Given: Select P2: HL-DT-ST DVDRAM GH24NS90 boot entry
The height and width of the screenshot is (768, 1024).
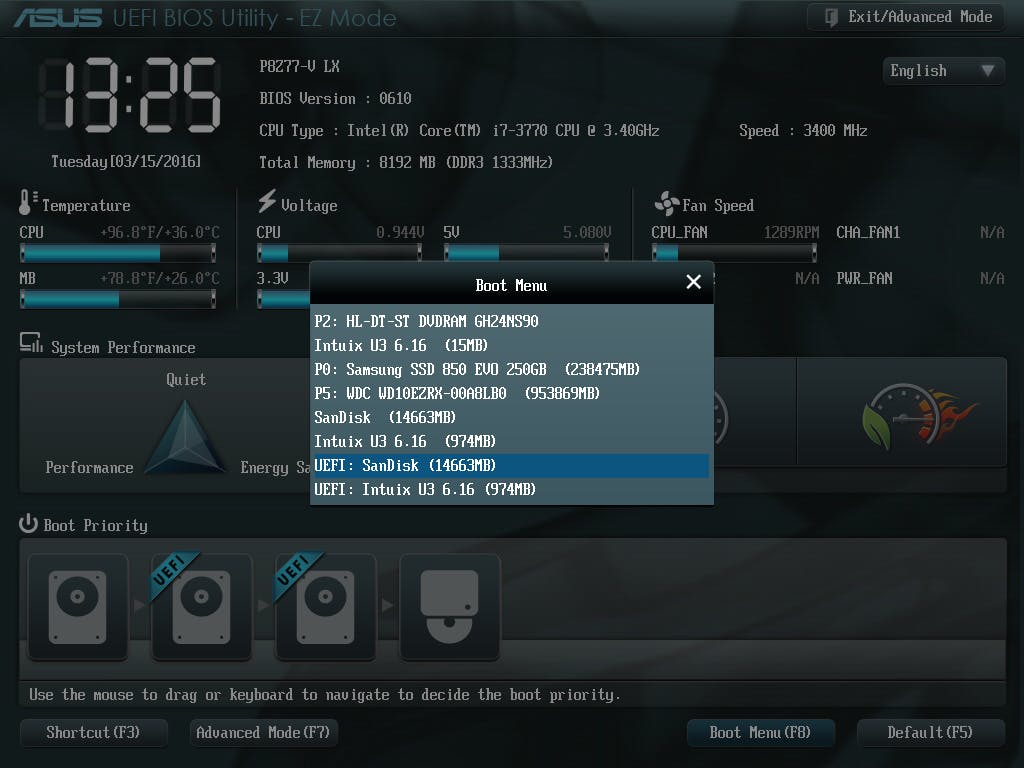Looking at the screenshot, I should pyautogui.click(x=511, y=321).
